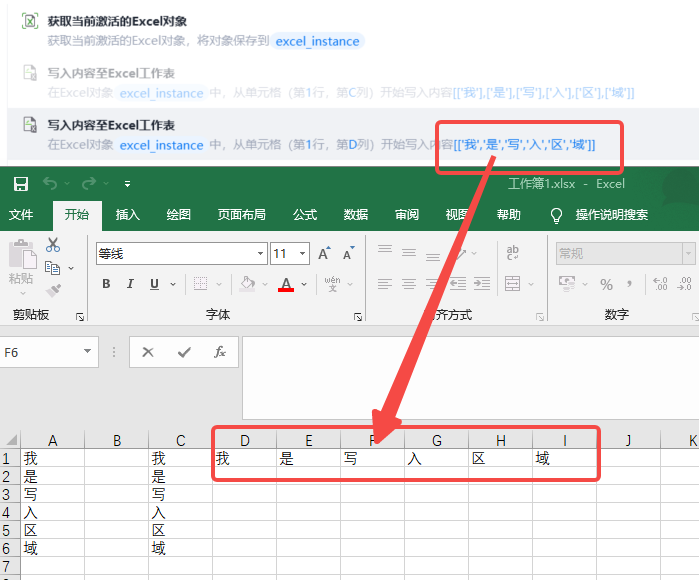Viewport: 699px width, 580px height.
Task: Click the Cut scissors icon
Action: [53, 245]
